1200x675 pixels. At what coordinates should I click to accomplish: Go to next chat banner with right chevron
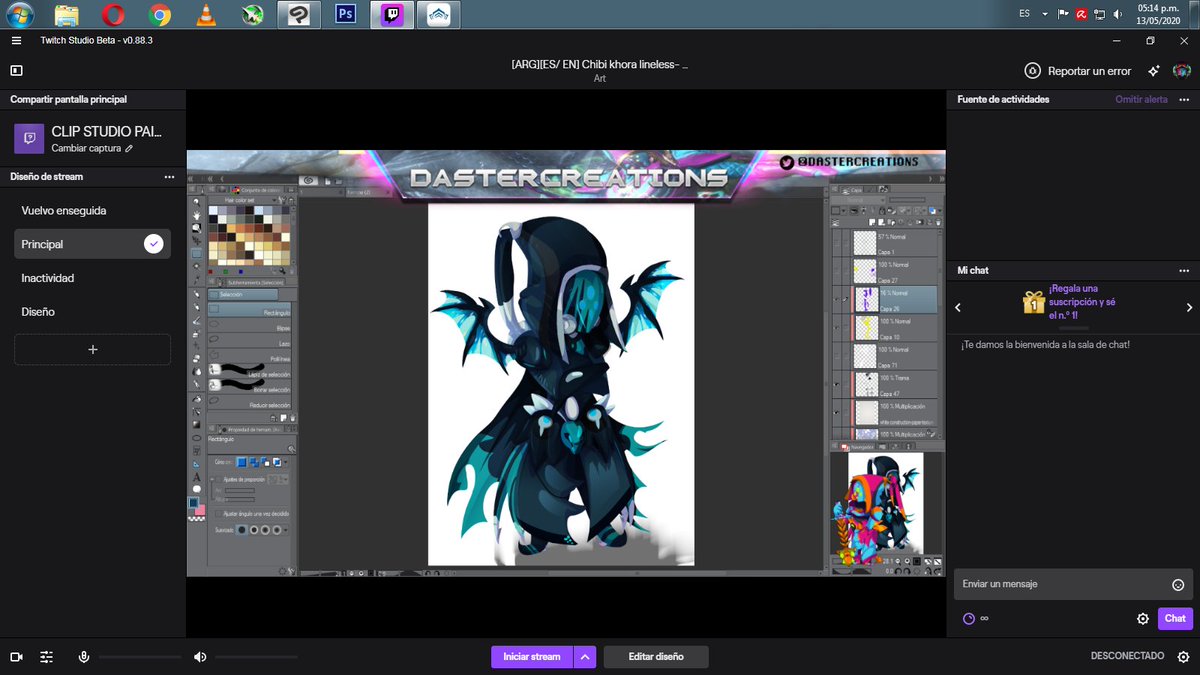click(1189, 308)
